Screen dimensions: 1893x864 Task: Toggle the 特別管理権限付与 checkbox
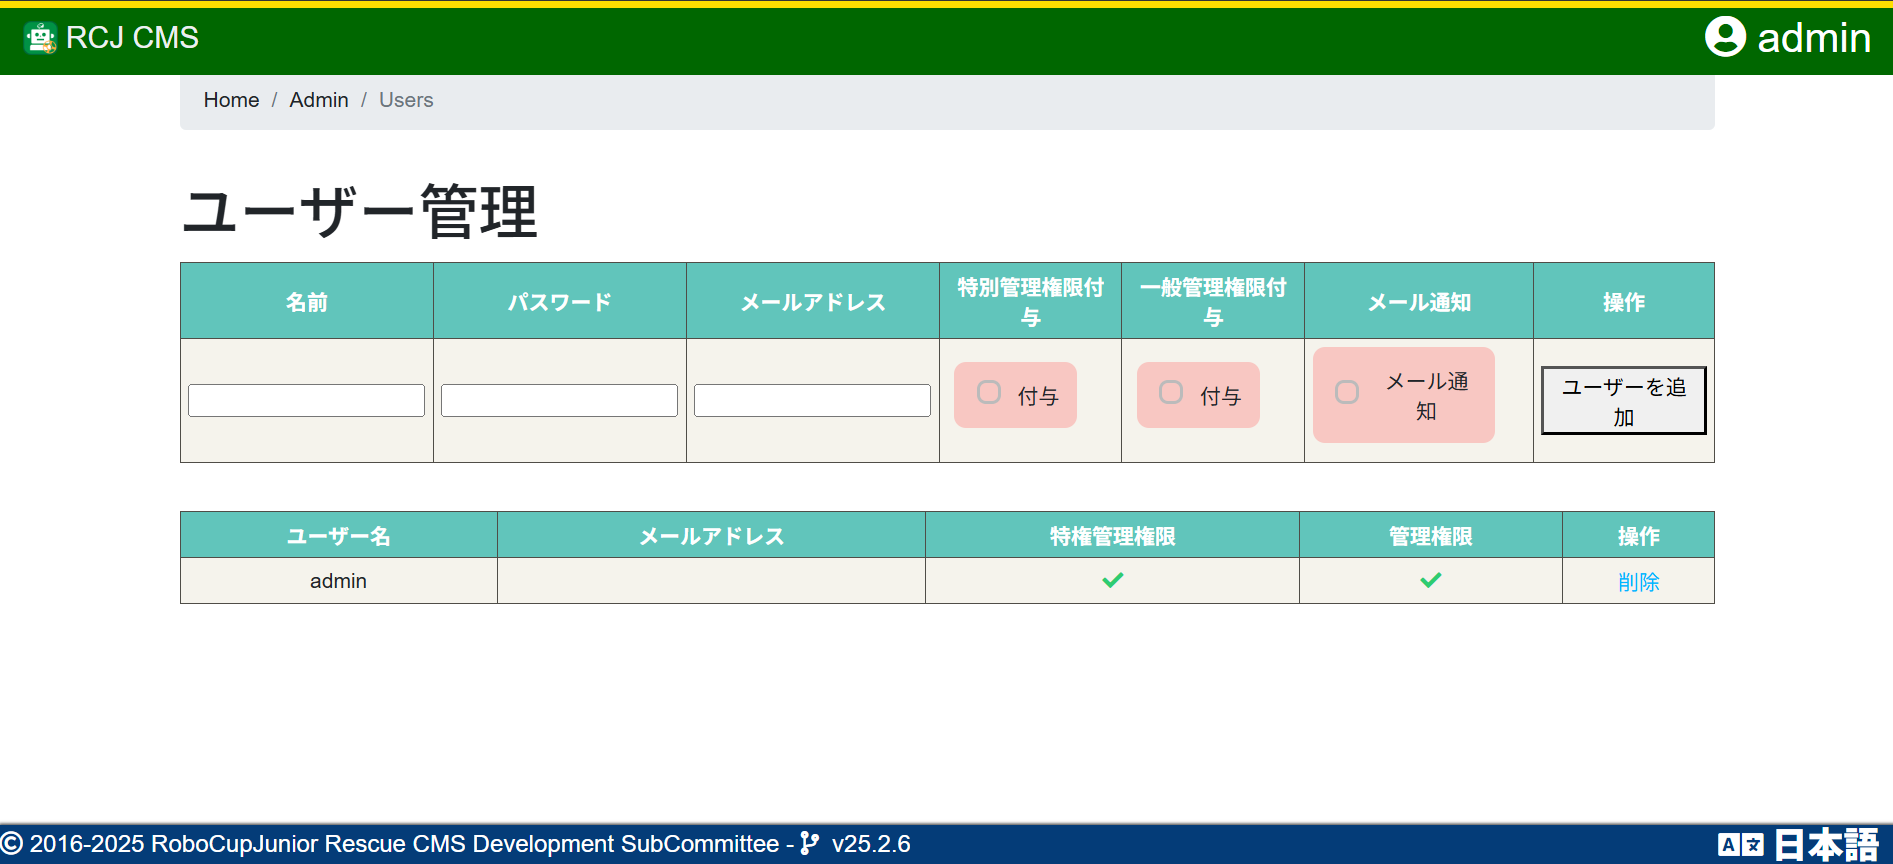[x=989, y=392]
